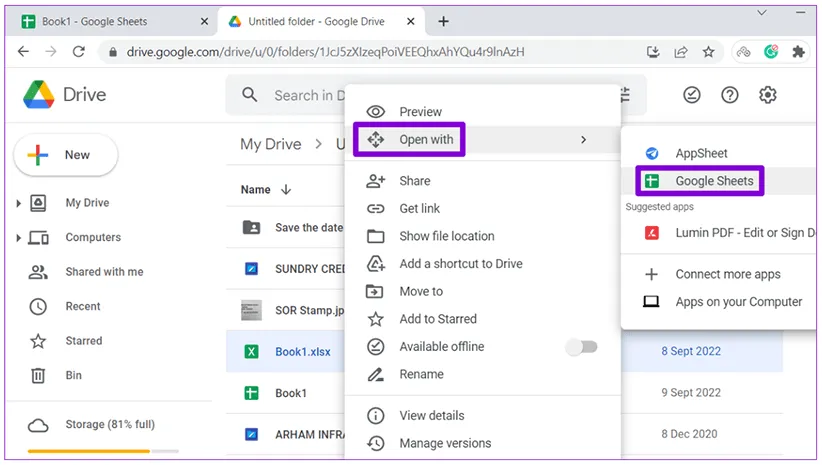Screen dimensions: 822x465
Task: Expand the Computers tree arrow
Action: (x=18, y=238)
